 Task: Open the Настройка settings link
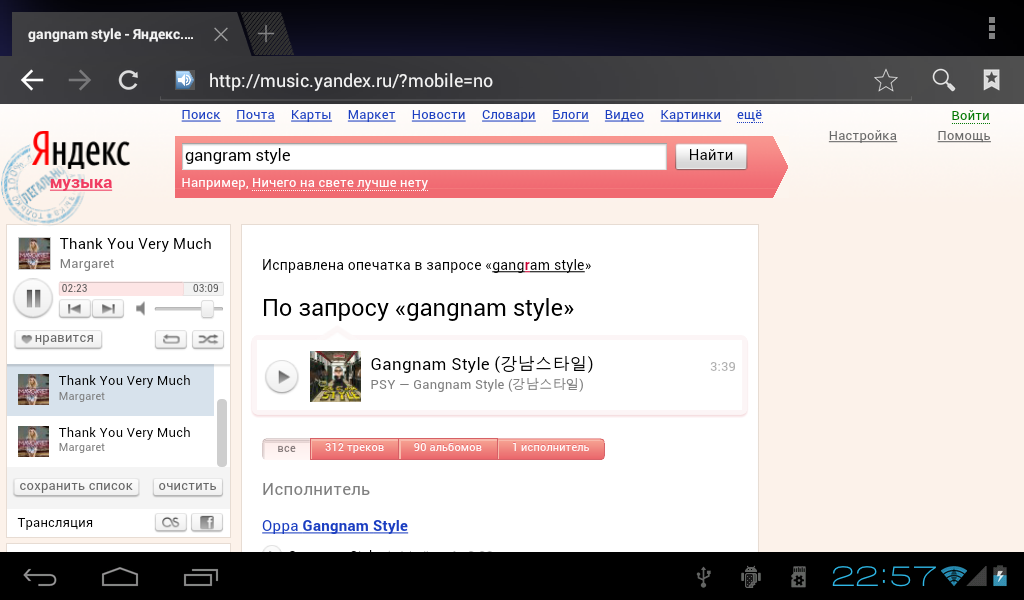click(x=862, y=136)
